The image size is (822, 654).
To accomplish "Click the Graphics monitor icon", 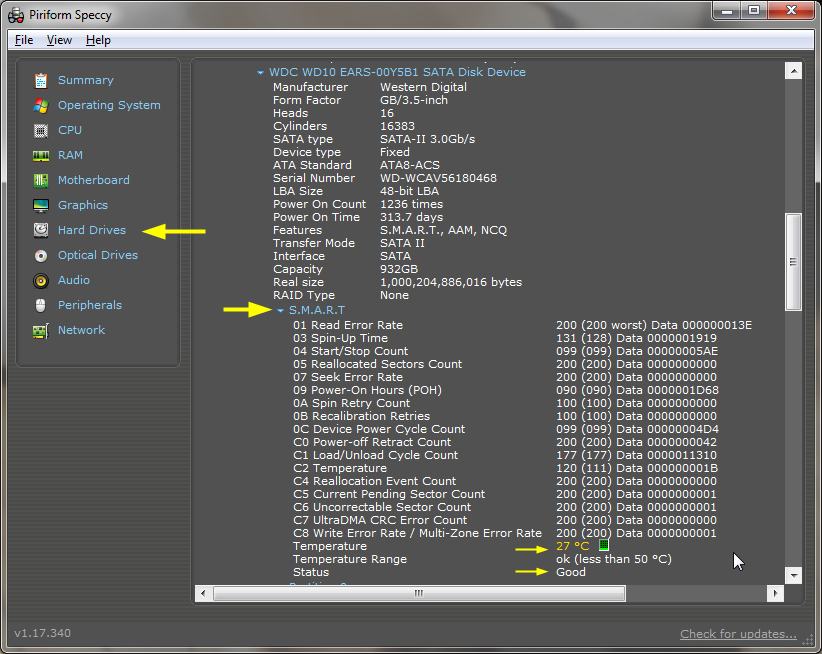I will pos(41,205).
